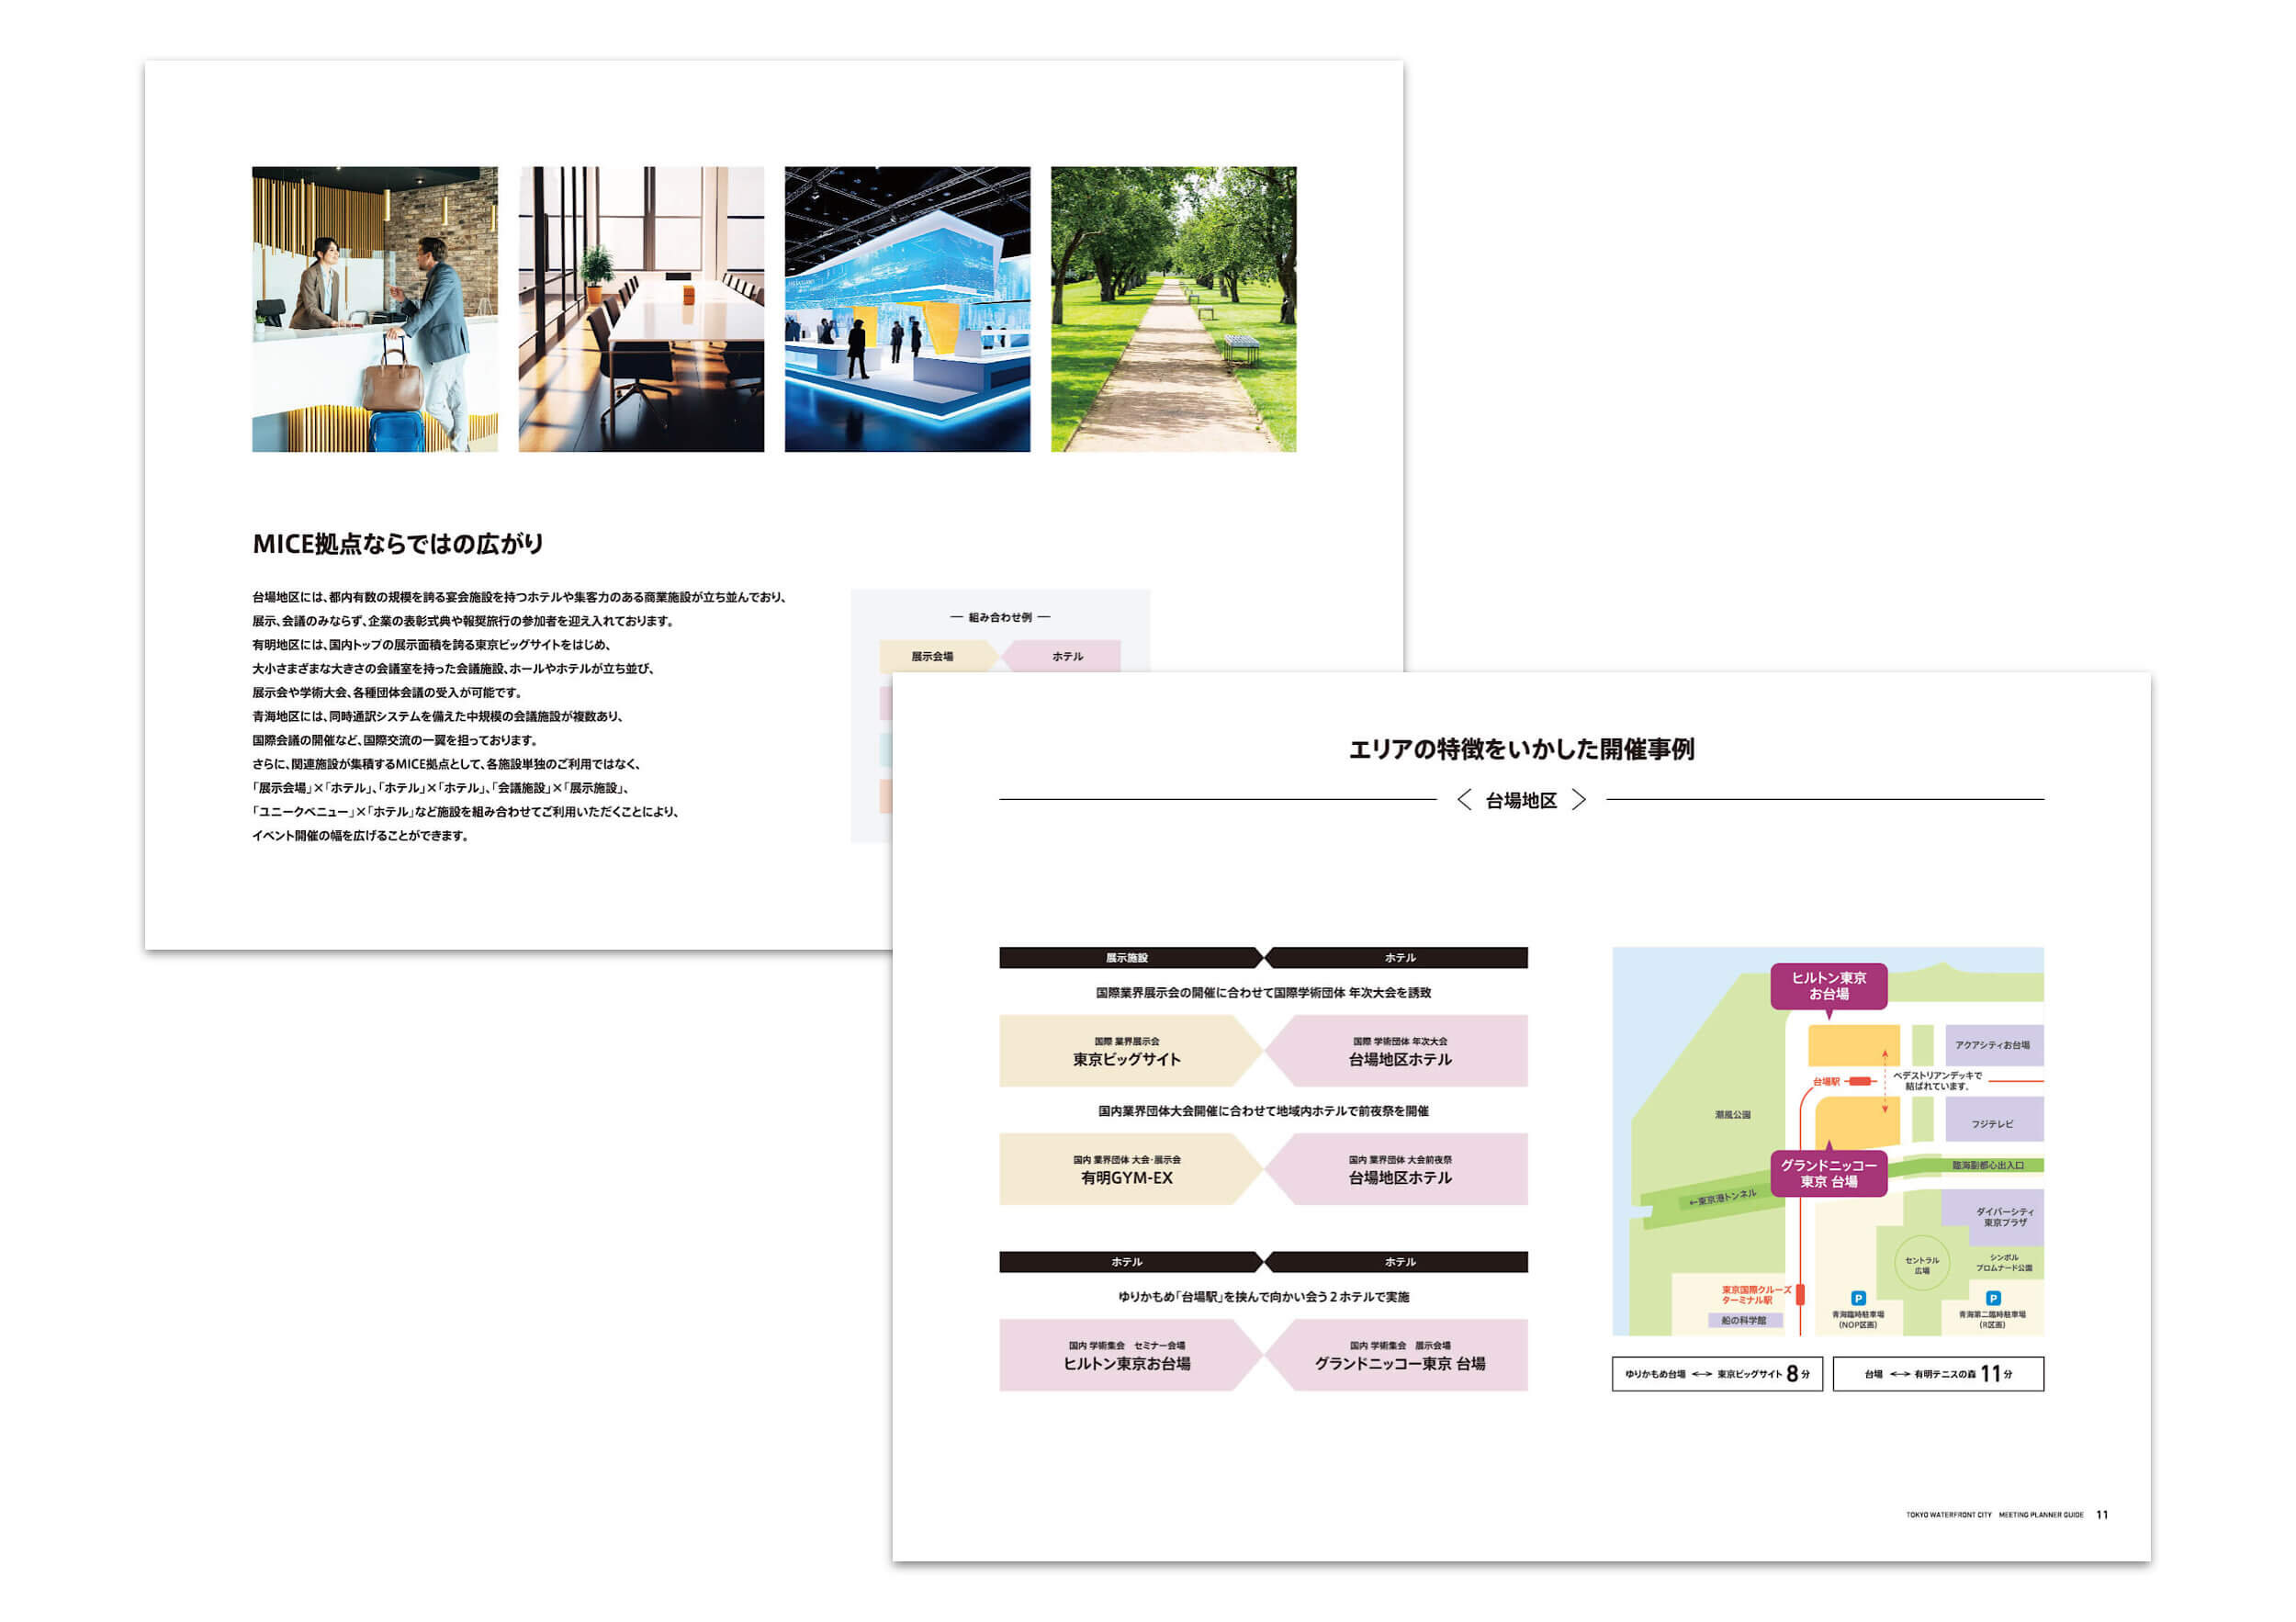Click the TOKYO WATERFRONT CITY footer text

click(1948, 1515)
